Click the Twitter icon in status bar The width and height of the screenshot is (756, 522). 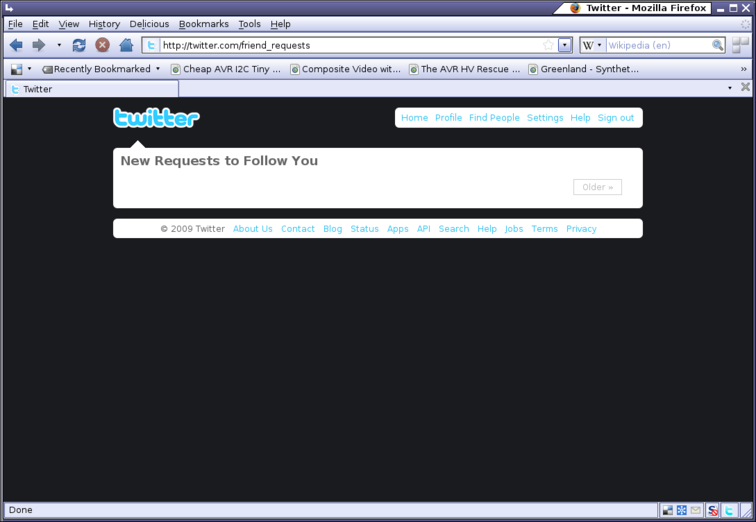point(729,510)
